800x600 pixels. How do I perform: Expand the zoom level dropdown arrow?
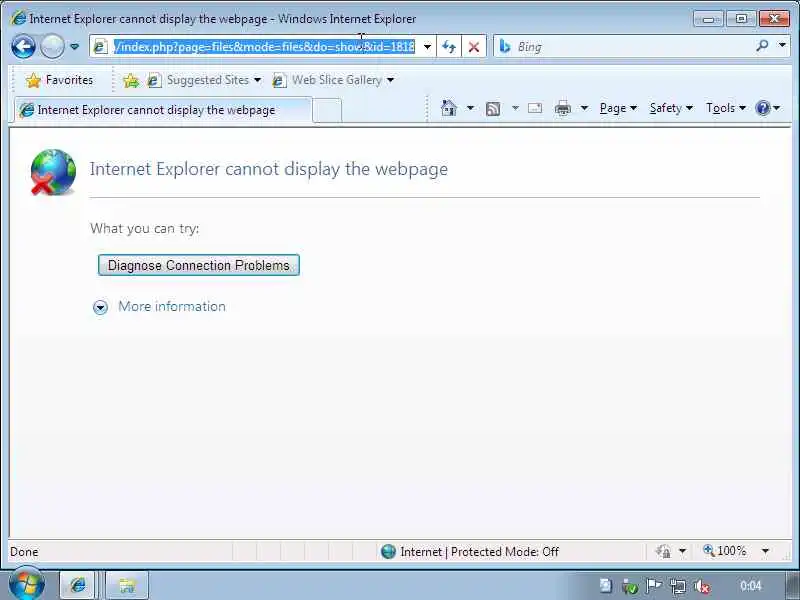point(765,552)
